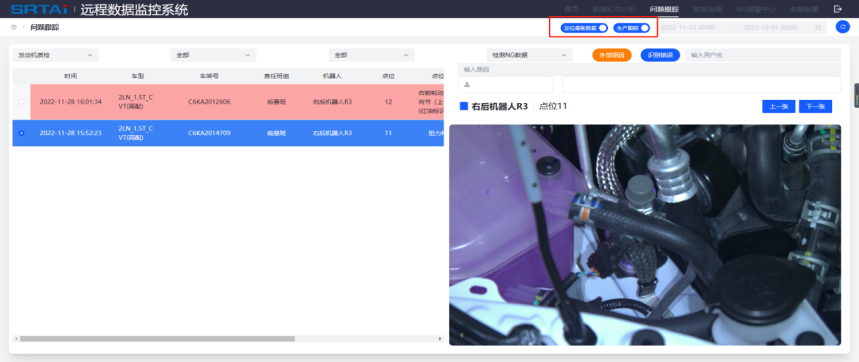Click the horizontal table scrollbar thumb
This screenshot has width=859, height=362.
157,339
